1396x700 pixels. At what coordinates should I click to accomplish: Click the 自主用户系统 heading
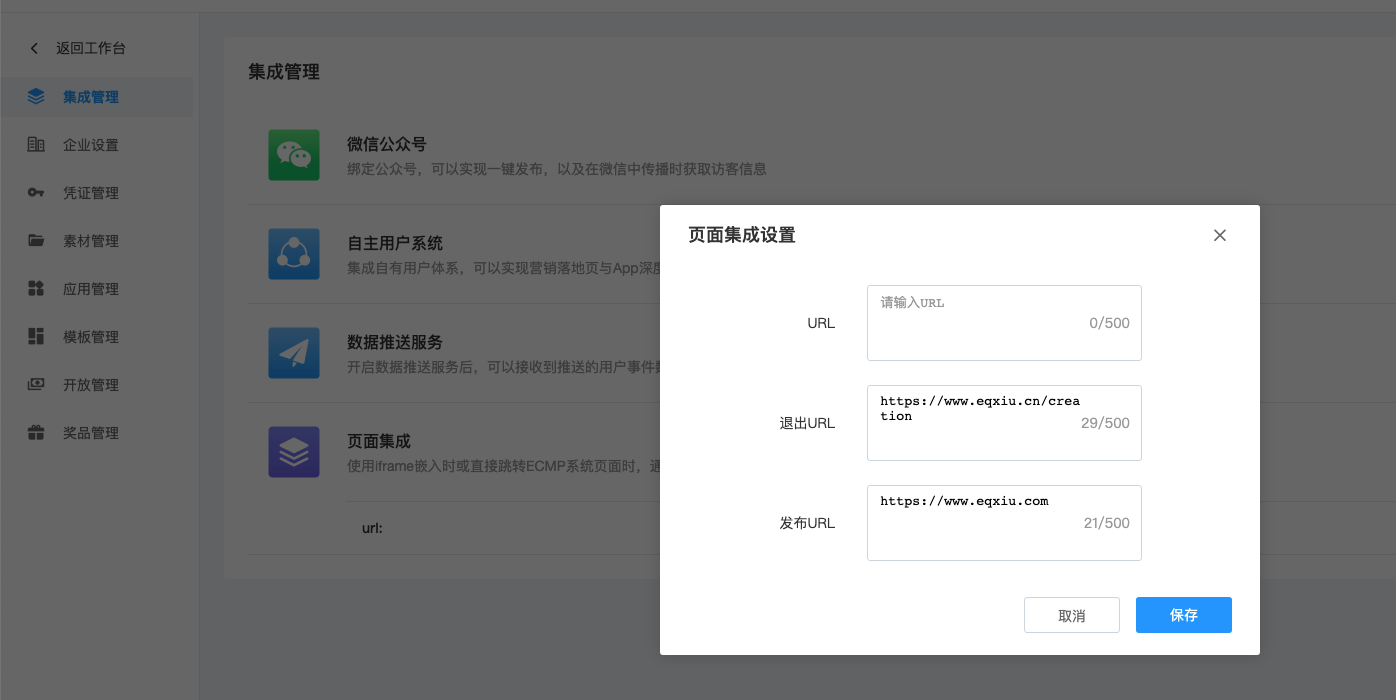click(x=395, y=244)
